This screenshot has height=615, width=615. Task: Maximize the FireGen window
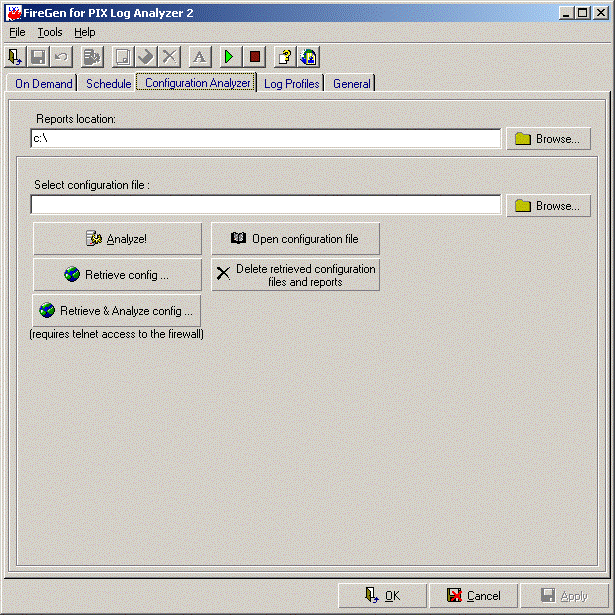pyautogui.click(x=582, y=13)
